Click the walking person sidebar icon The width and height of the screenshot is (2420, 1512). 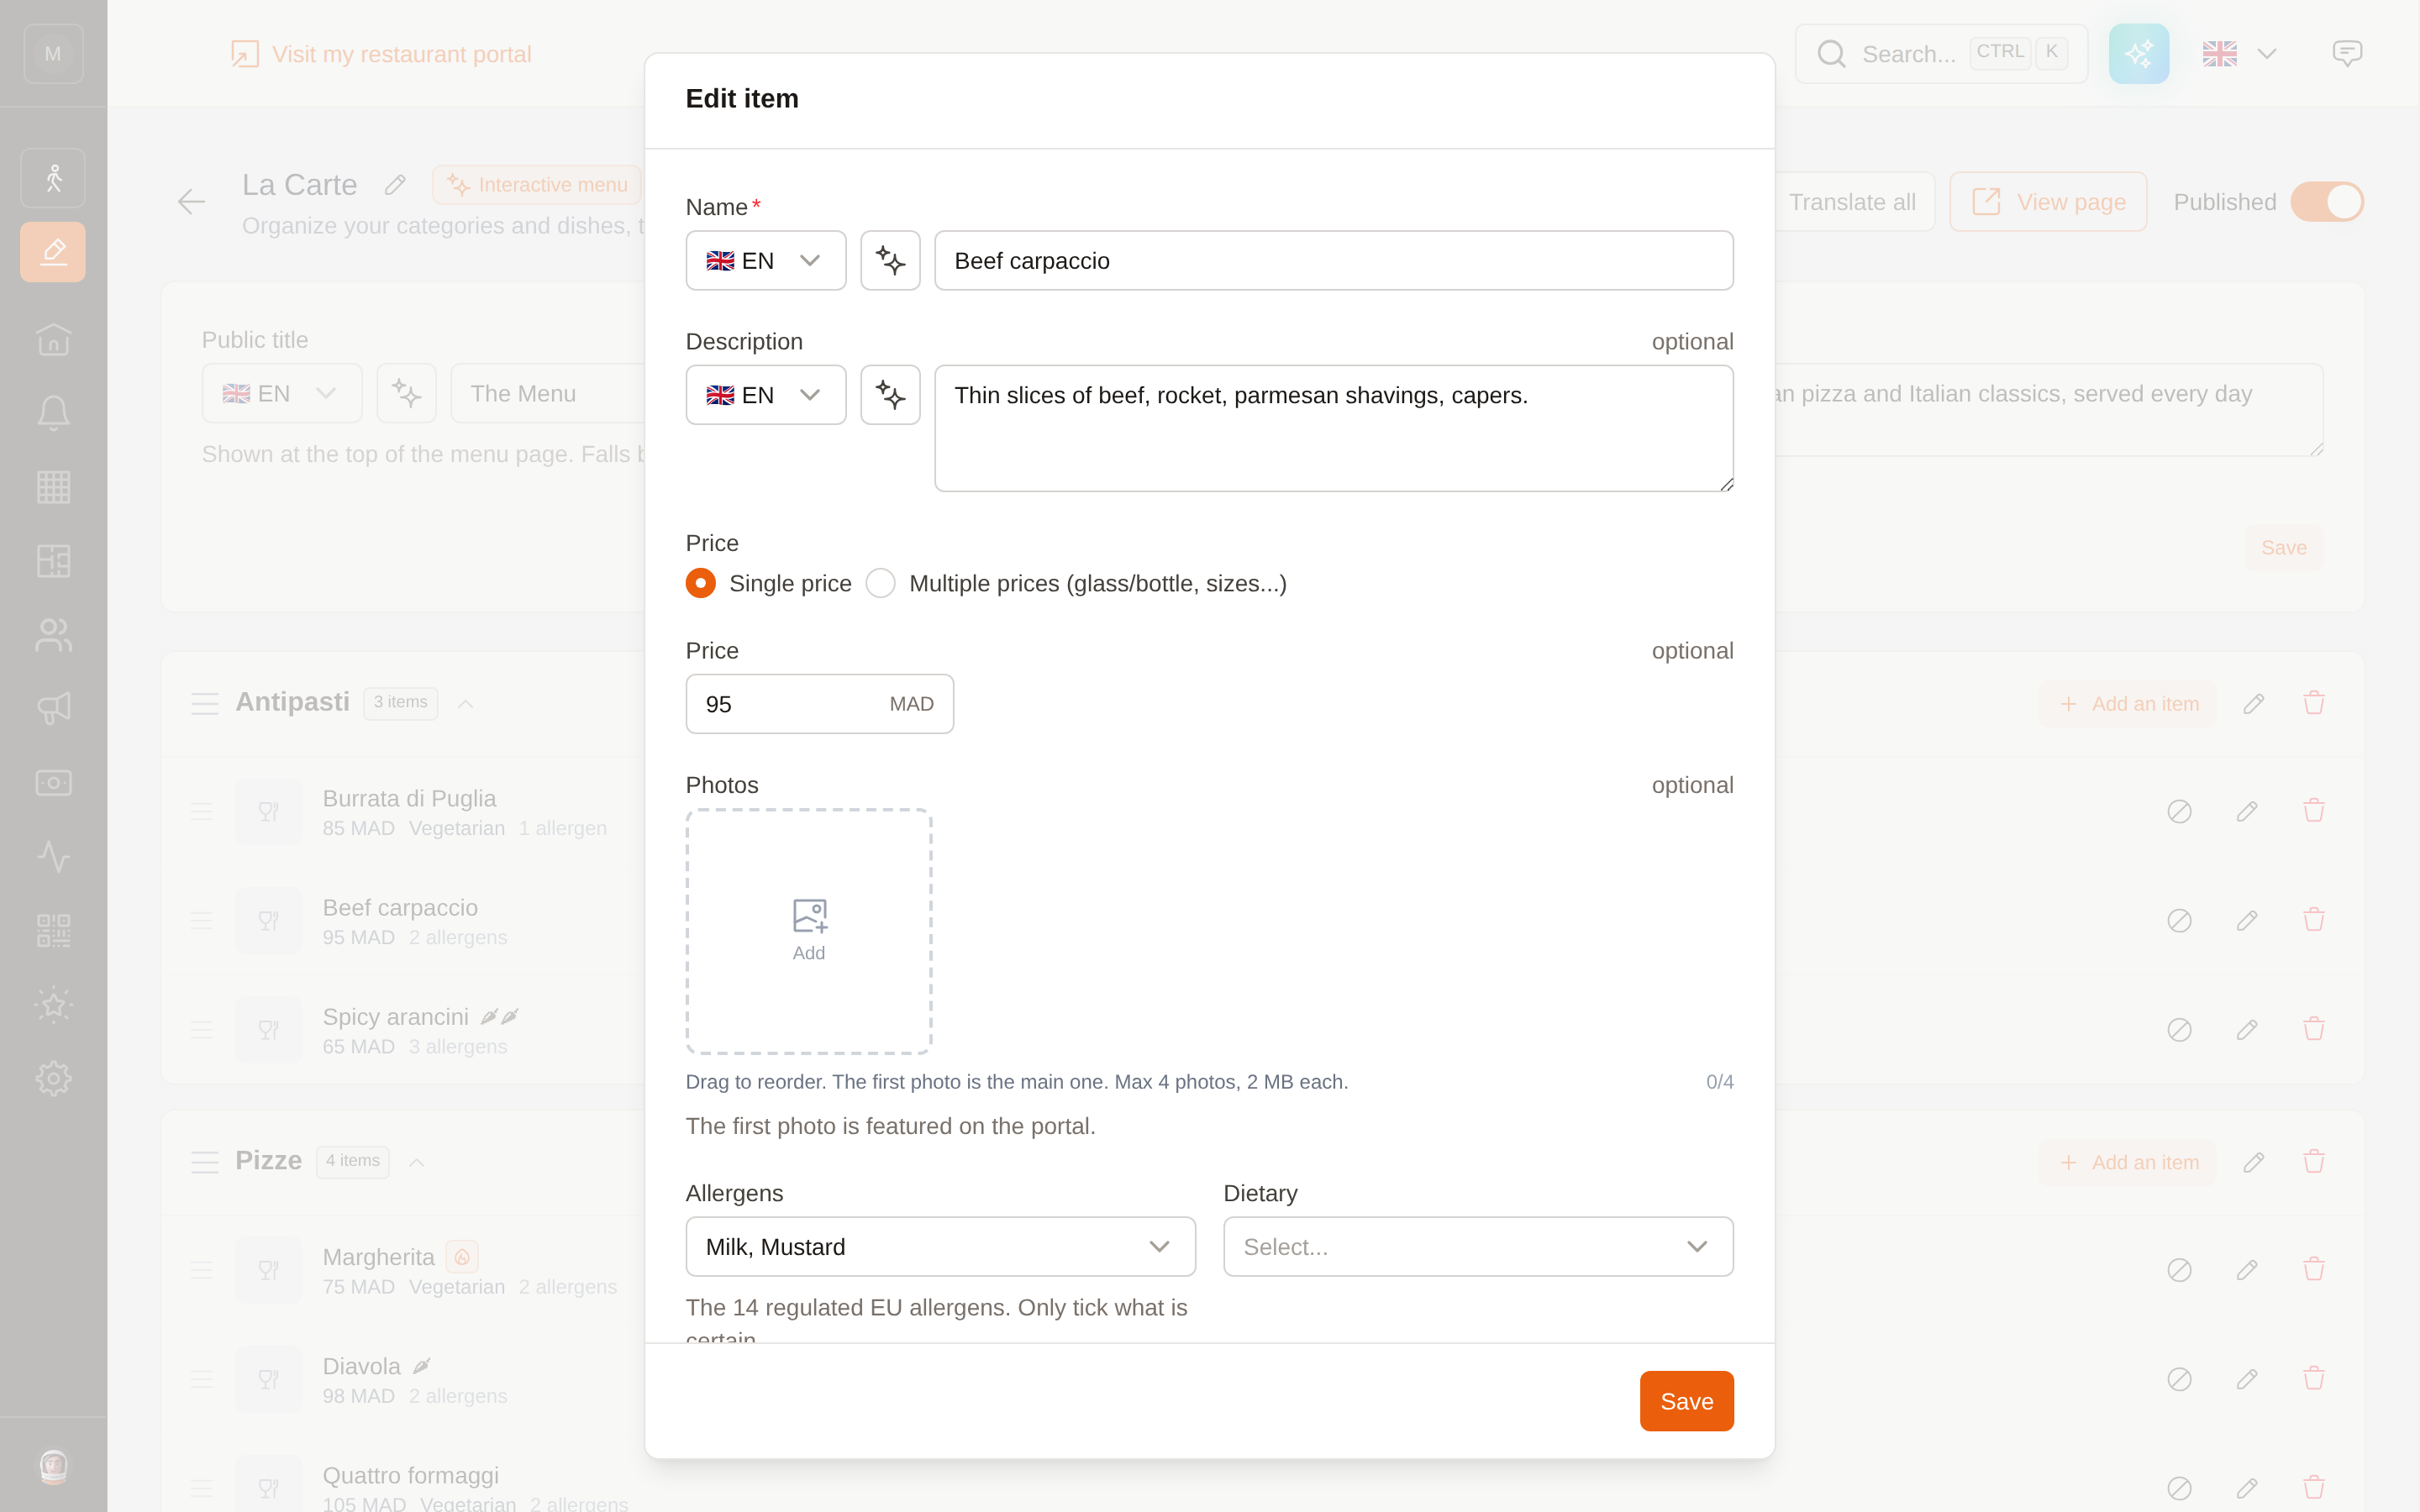point(53,178)
